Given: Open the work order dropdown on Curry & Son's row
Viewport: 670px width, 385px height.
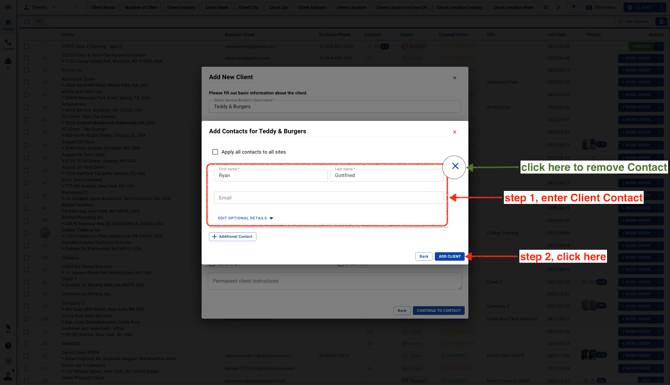Looking at the screenshot, I should pyautogui.click(x=658, y=58).
